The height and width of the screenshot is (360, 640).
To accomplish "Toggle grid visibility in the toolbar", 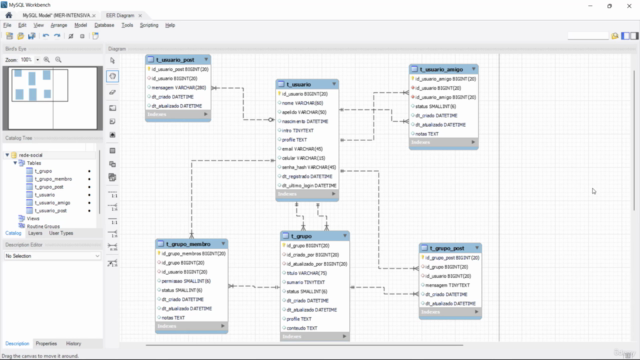I will (x=71, y=36).
